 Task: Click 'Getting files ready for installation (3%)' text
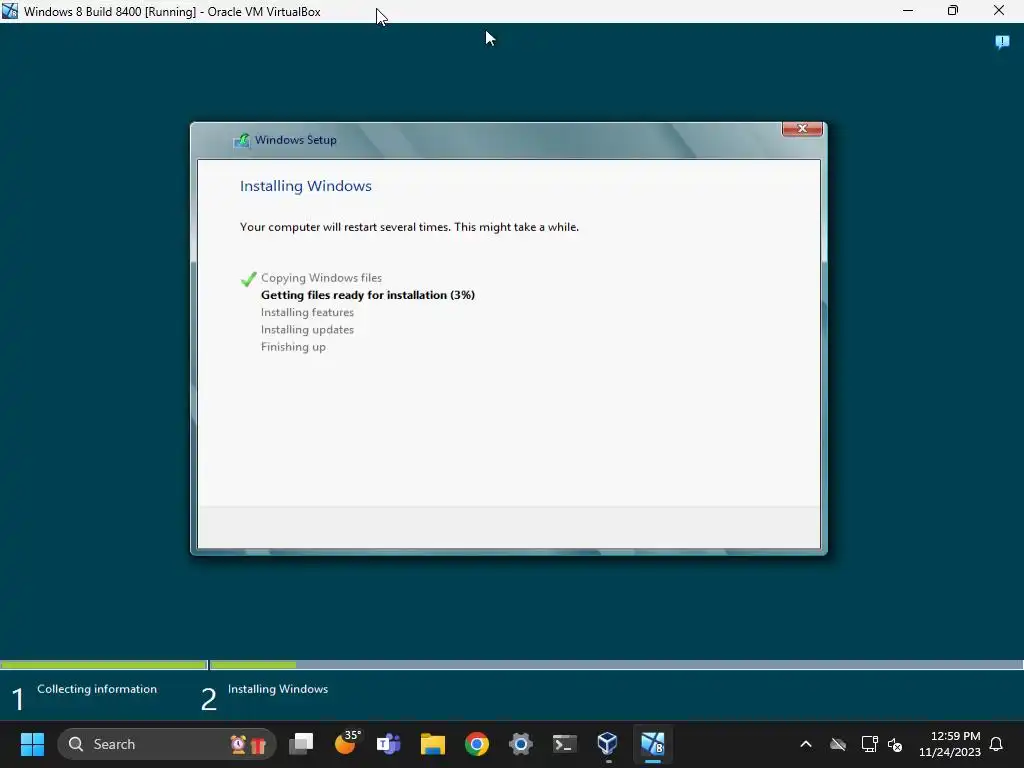pos(368,295)
